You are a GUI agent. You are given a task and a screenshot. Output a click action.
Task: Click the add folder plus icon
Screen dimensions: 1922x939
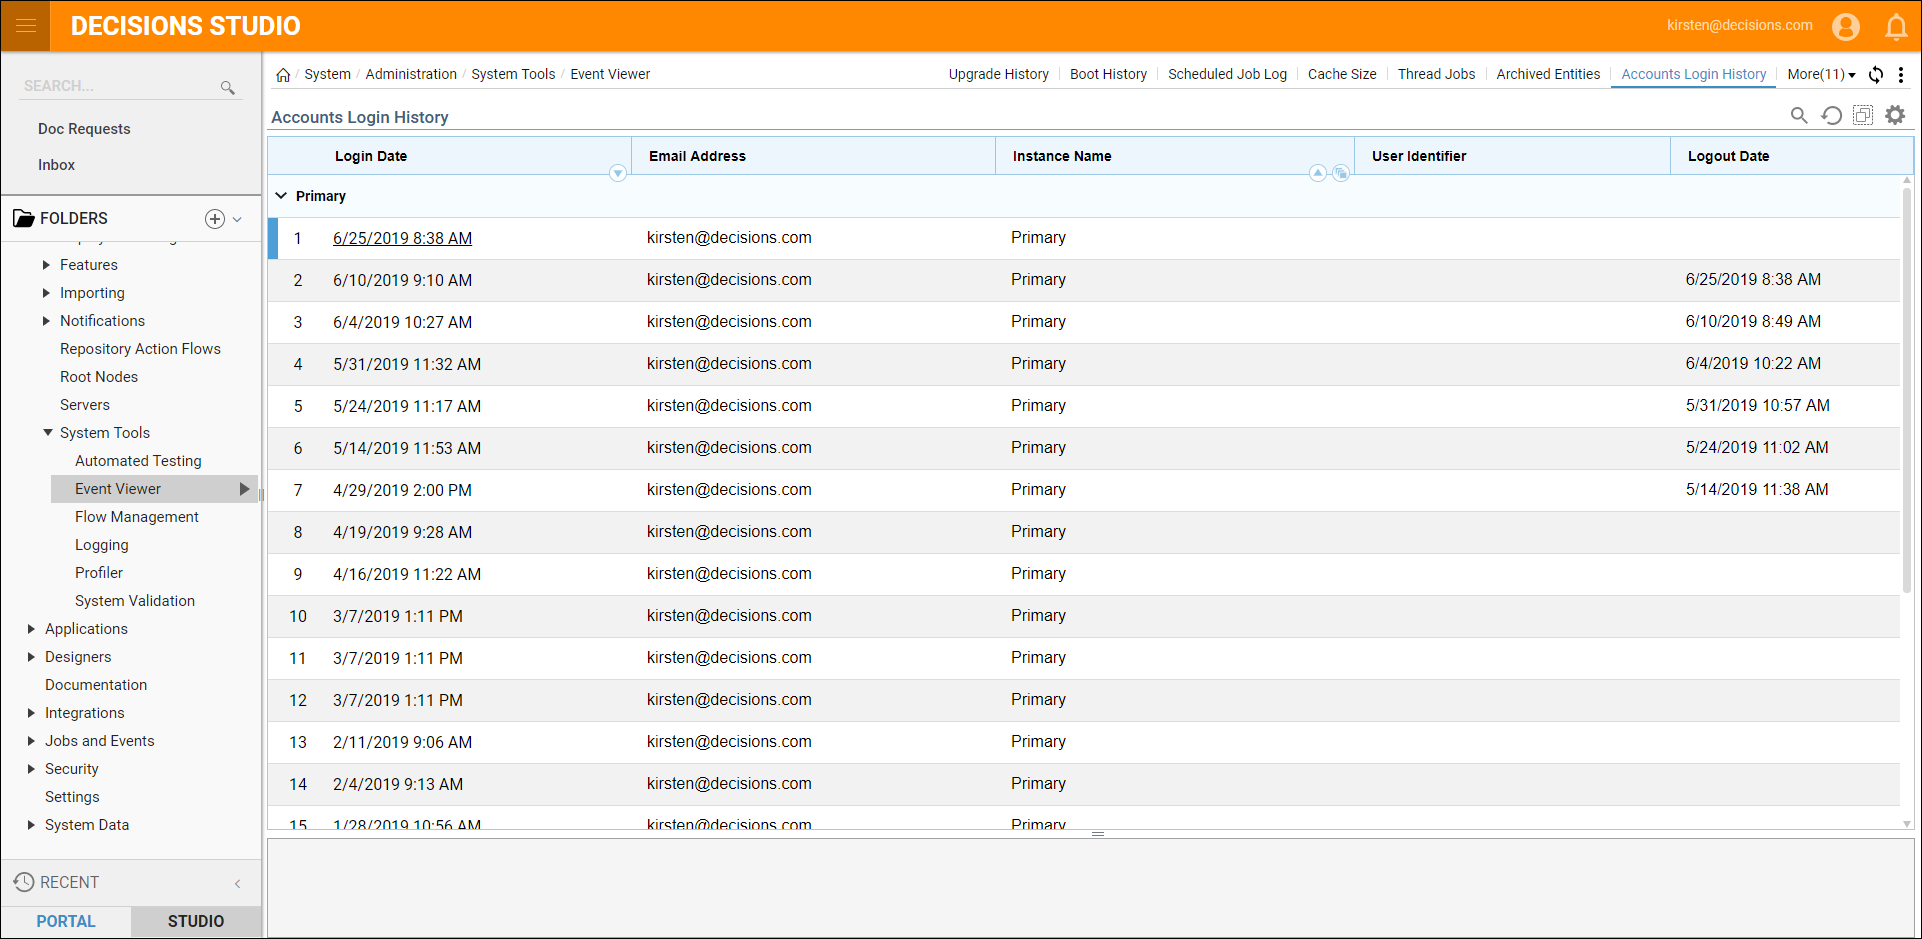[x=215, y=219]
